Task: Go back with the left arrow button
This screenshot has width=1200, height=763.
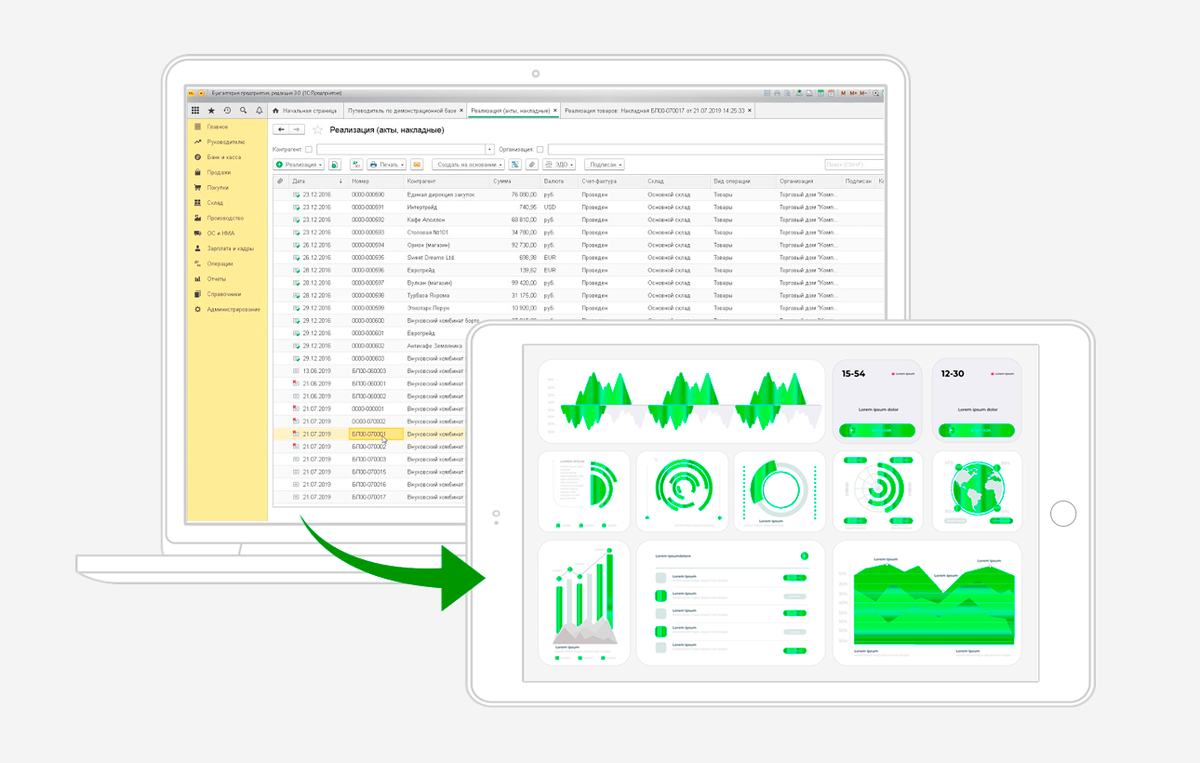Action: [x=281, y=130]
